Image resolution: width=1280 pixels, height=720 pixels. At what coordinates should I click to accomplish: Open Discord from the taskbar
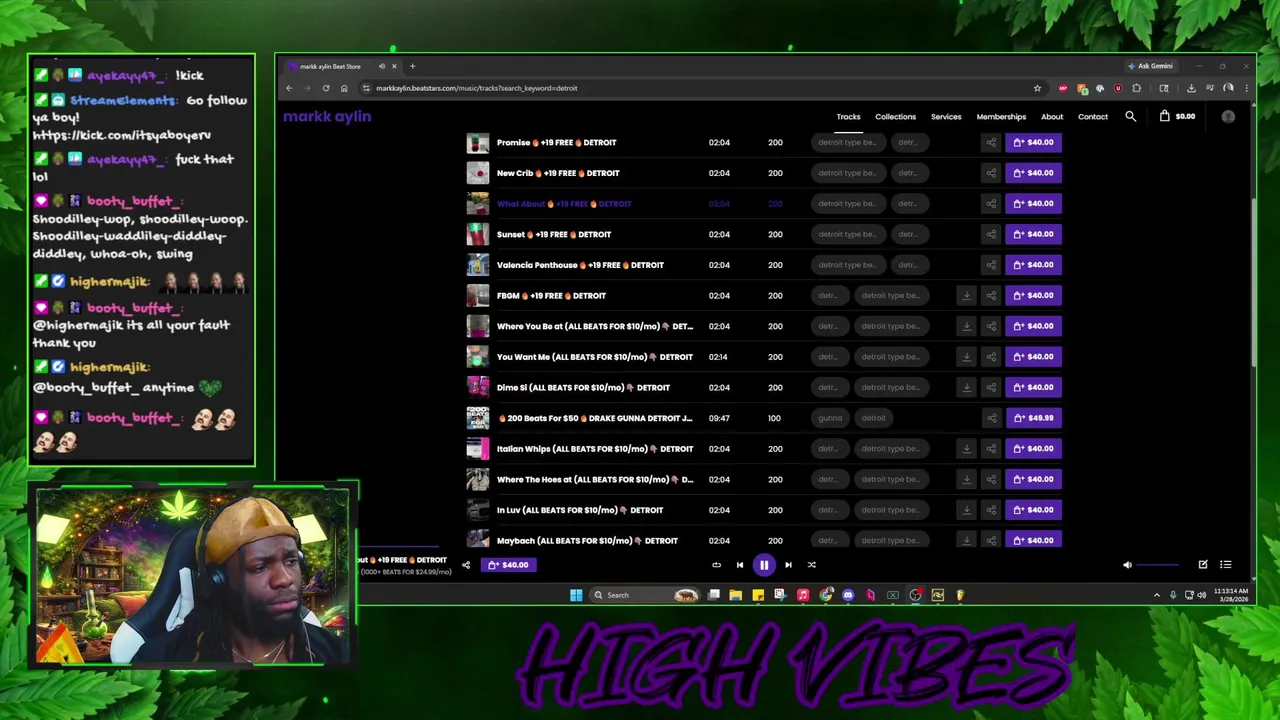pos(848,595)
